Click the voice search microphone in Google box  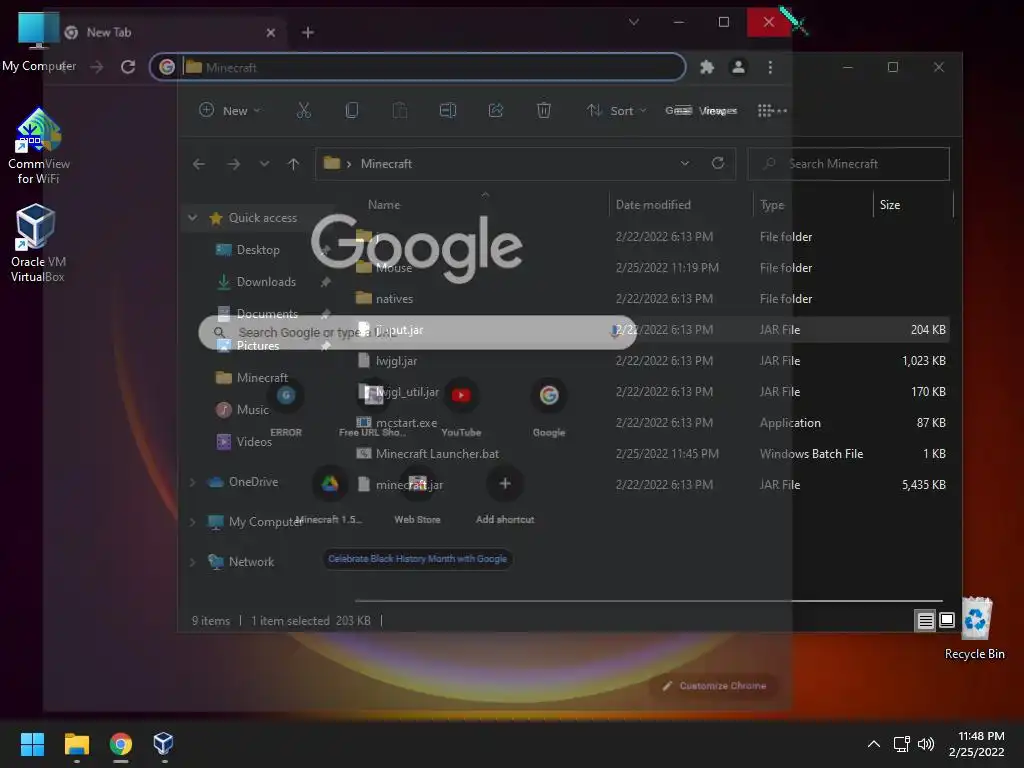[614, 332]
